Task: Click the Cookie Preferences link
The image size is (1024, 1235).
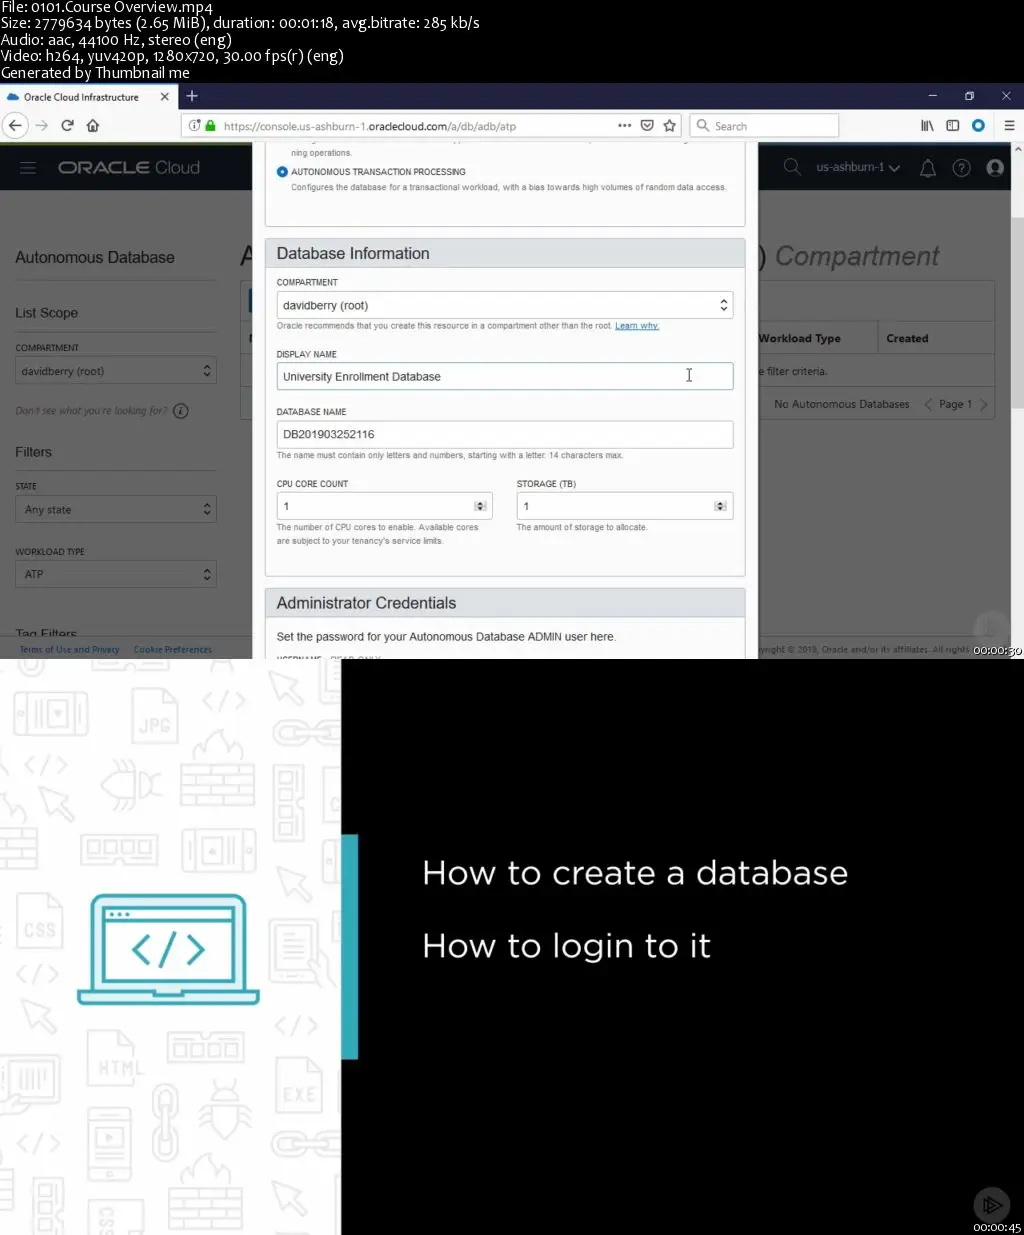Action: pos(172,649)
